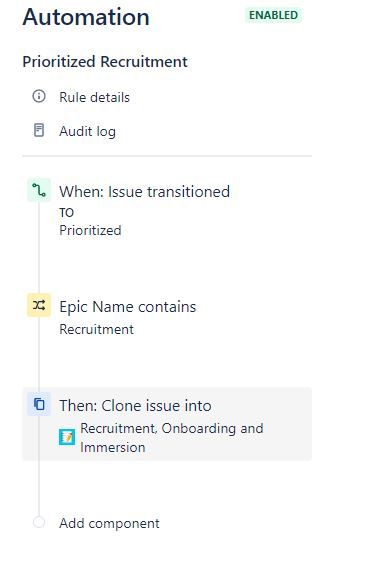Viewport: 384px width, 581px height.
Task: Click the Recruitment project notepad icon
Action: [x=67, y=437]
